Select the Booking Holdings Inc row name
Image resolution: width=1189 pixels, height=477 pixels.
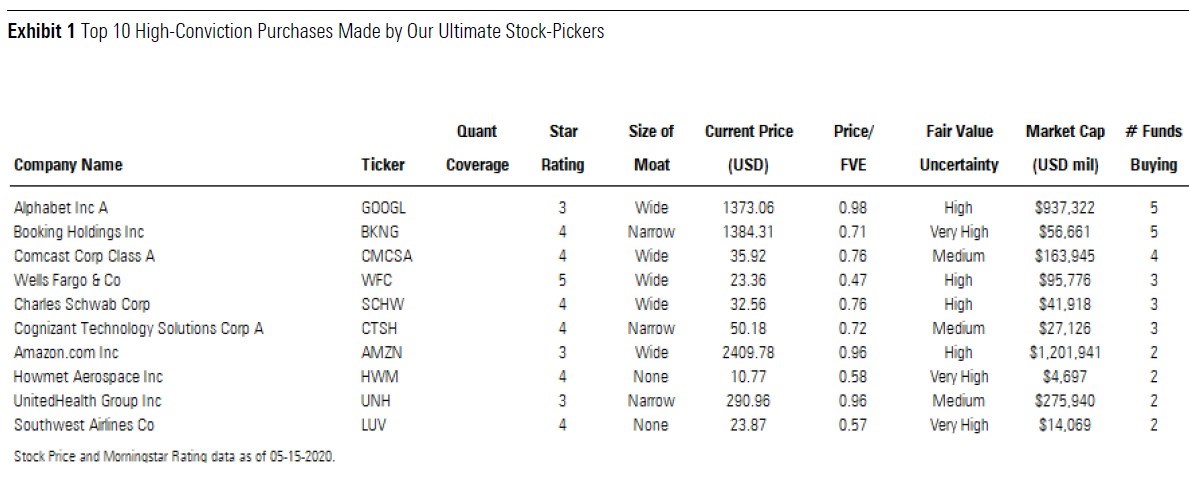(x=79, y=232)
